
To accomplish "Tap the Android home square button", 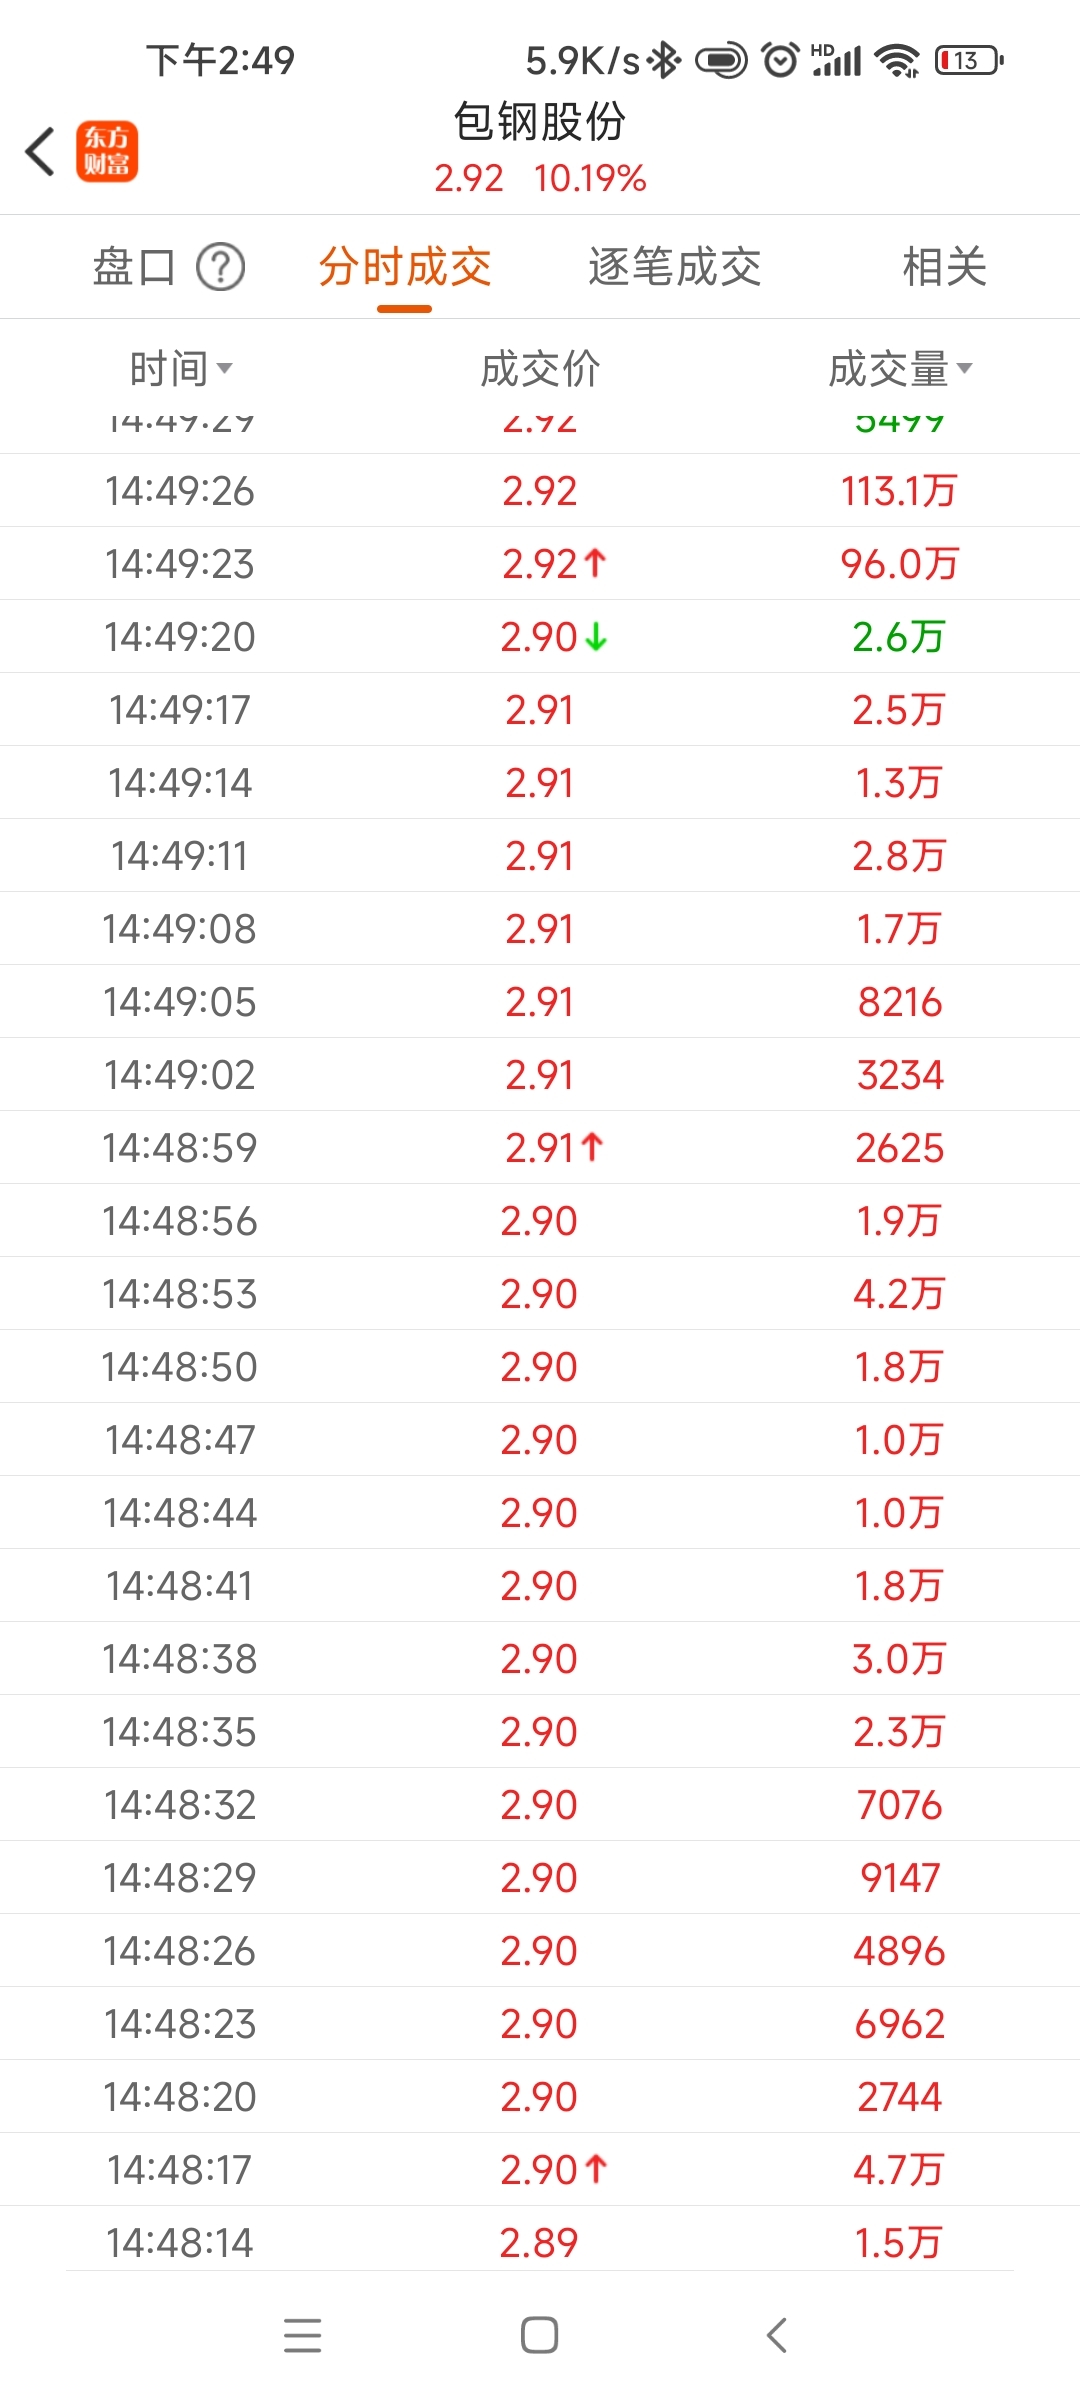I will (x=540, y=2335).
